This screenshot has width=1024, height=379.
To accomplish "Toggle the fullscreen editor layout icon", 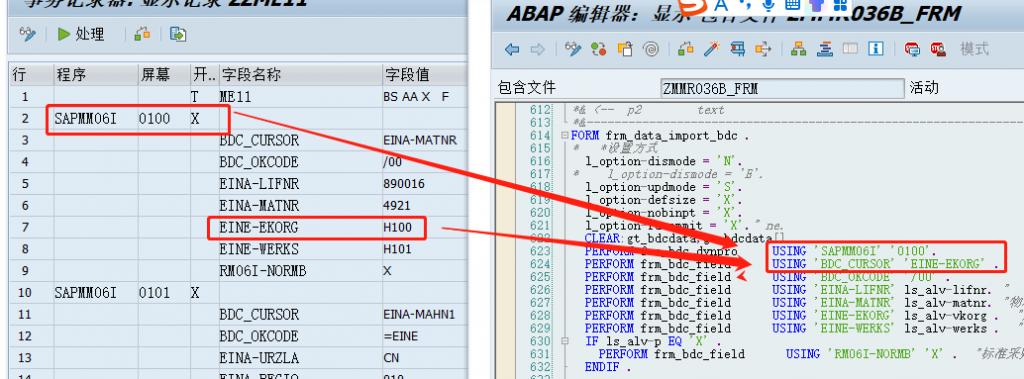I will tap(850, 49).
